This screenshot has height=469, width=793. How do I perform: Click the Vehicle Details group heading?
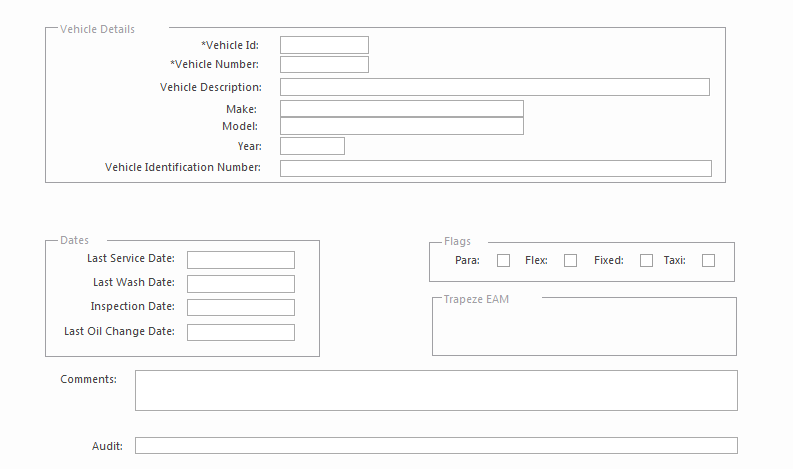tap(97, 29)
